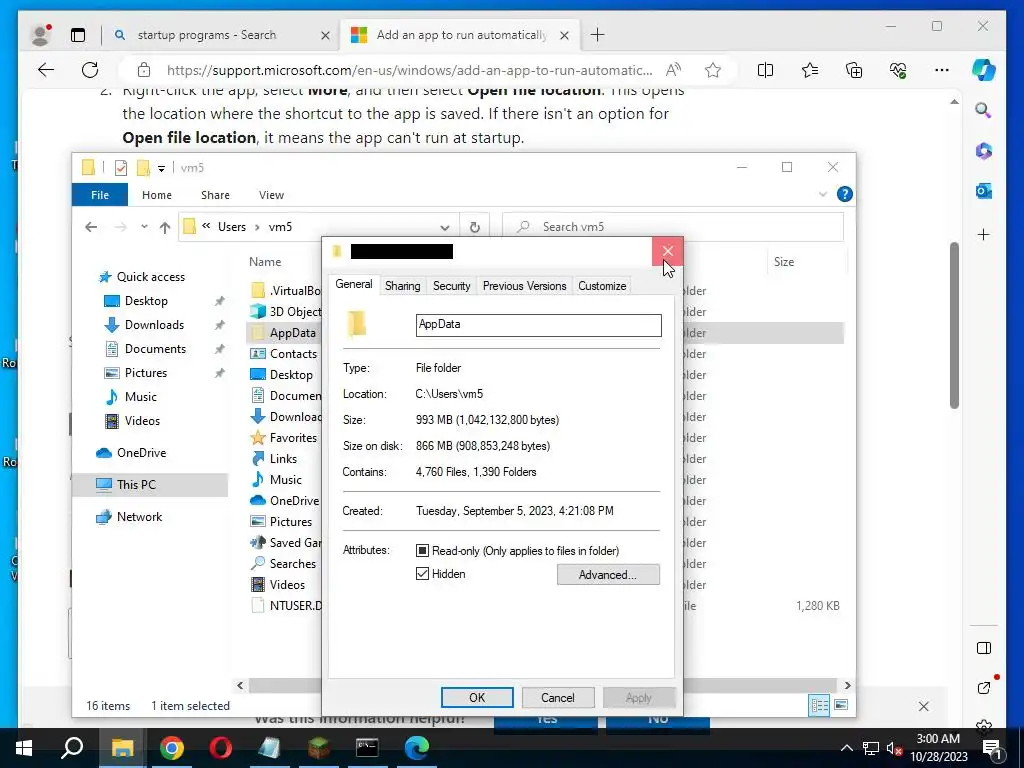1024x768 pixels.
Task: Add page to favorites star icon
Action: [x=712, y=70]
